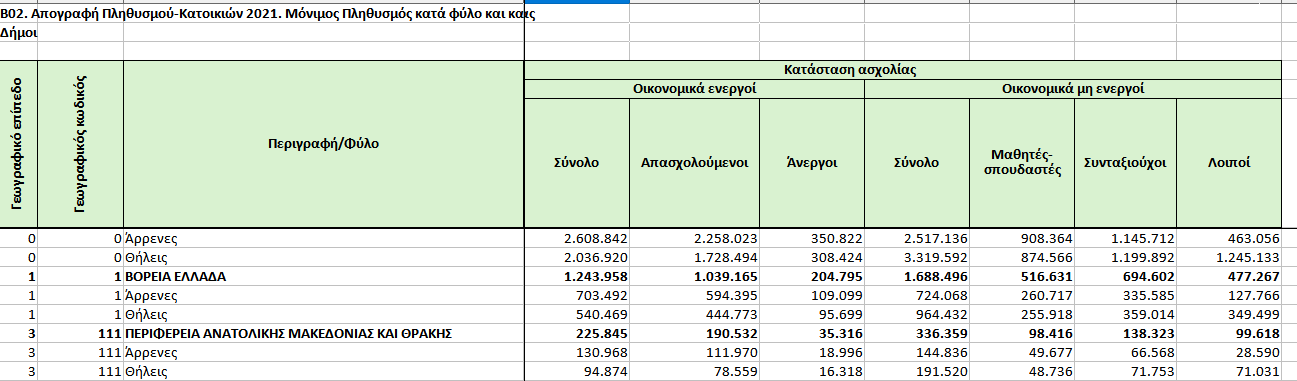This screenshot has width=1297, height=381.
Task: Pick the bold cell containing 516.631
Action: (1022, 277)
